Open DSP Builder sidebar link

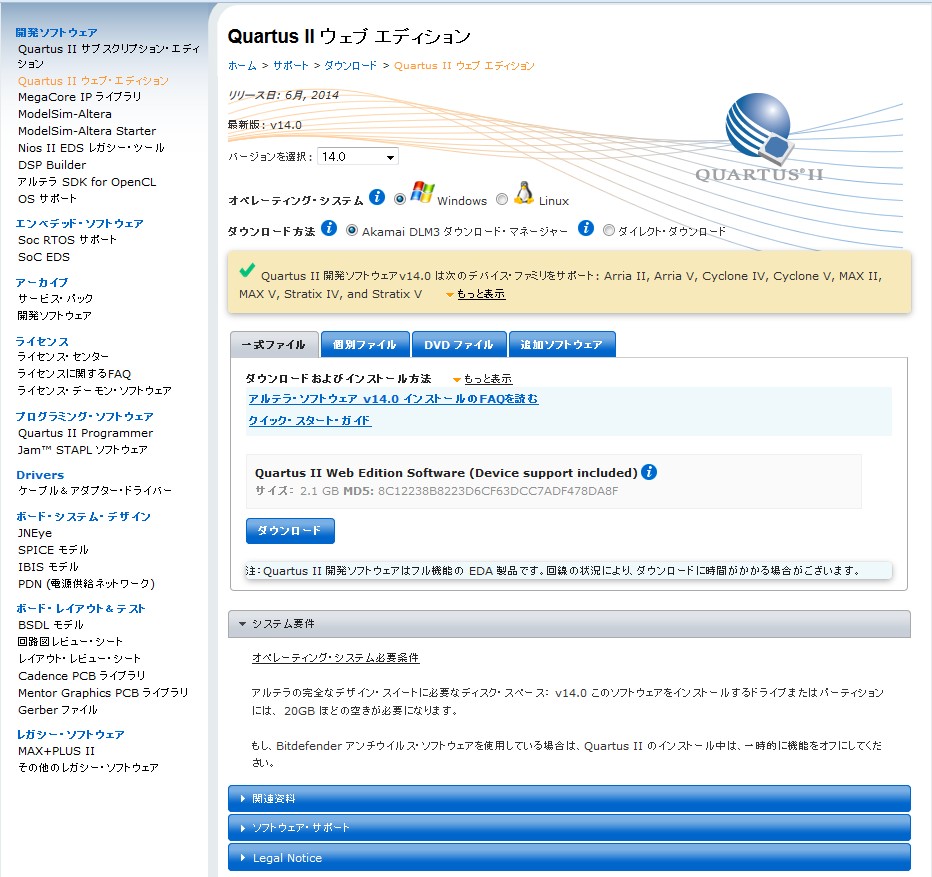pyautogui.click(x=52, y=165)
